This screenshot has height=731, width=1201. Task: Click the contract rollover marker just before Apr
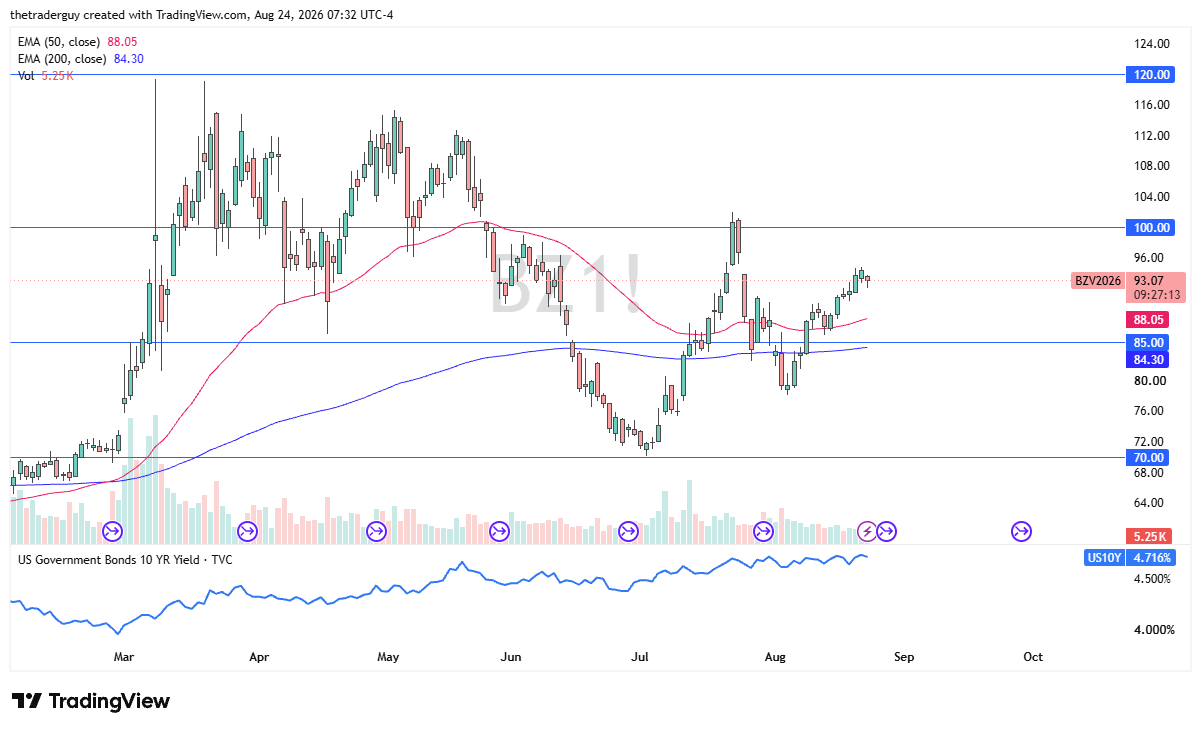[247, 531]
